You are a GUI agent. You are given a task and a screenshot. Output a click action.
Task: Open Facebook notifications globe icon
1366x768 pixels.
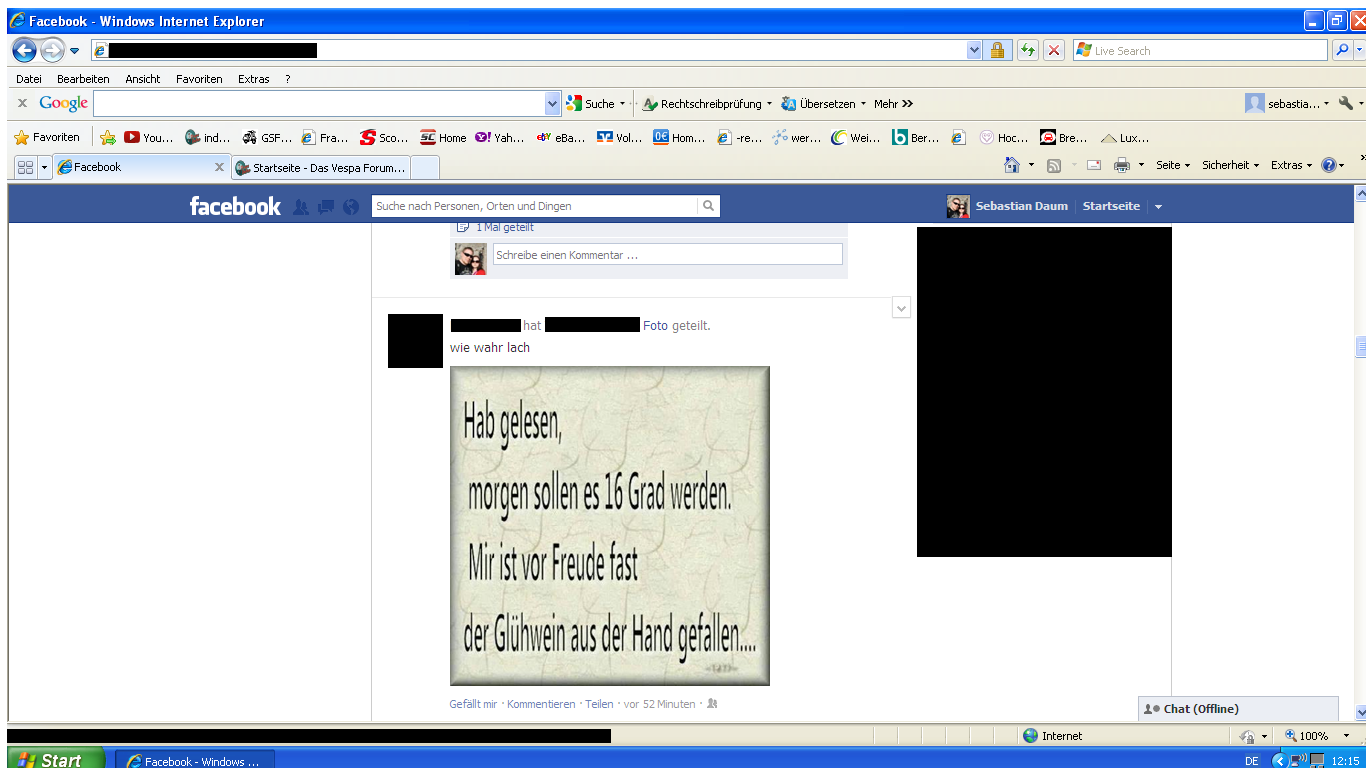[x=350, y=207]
